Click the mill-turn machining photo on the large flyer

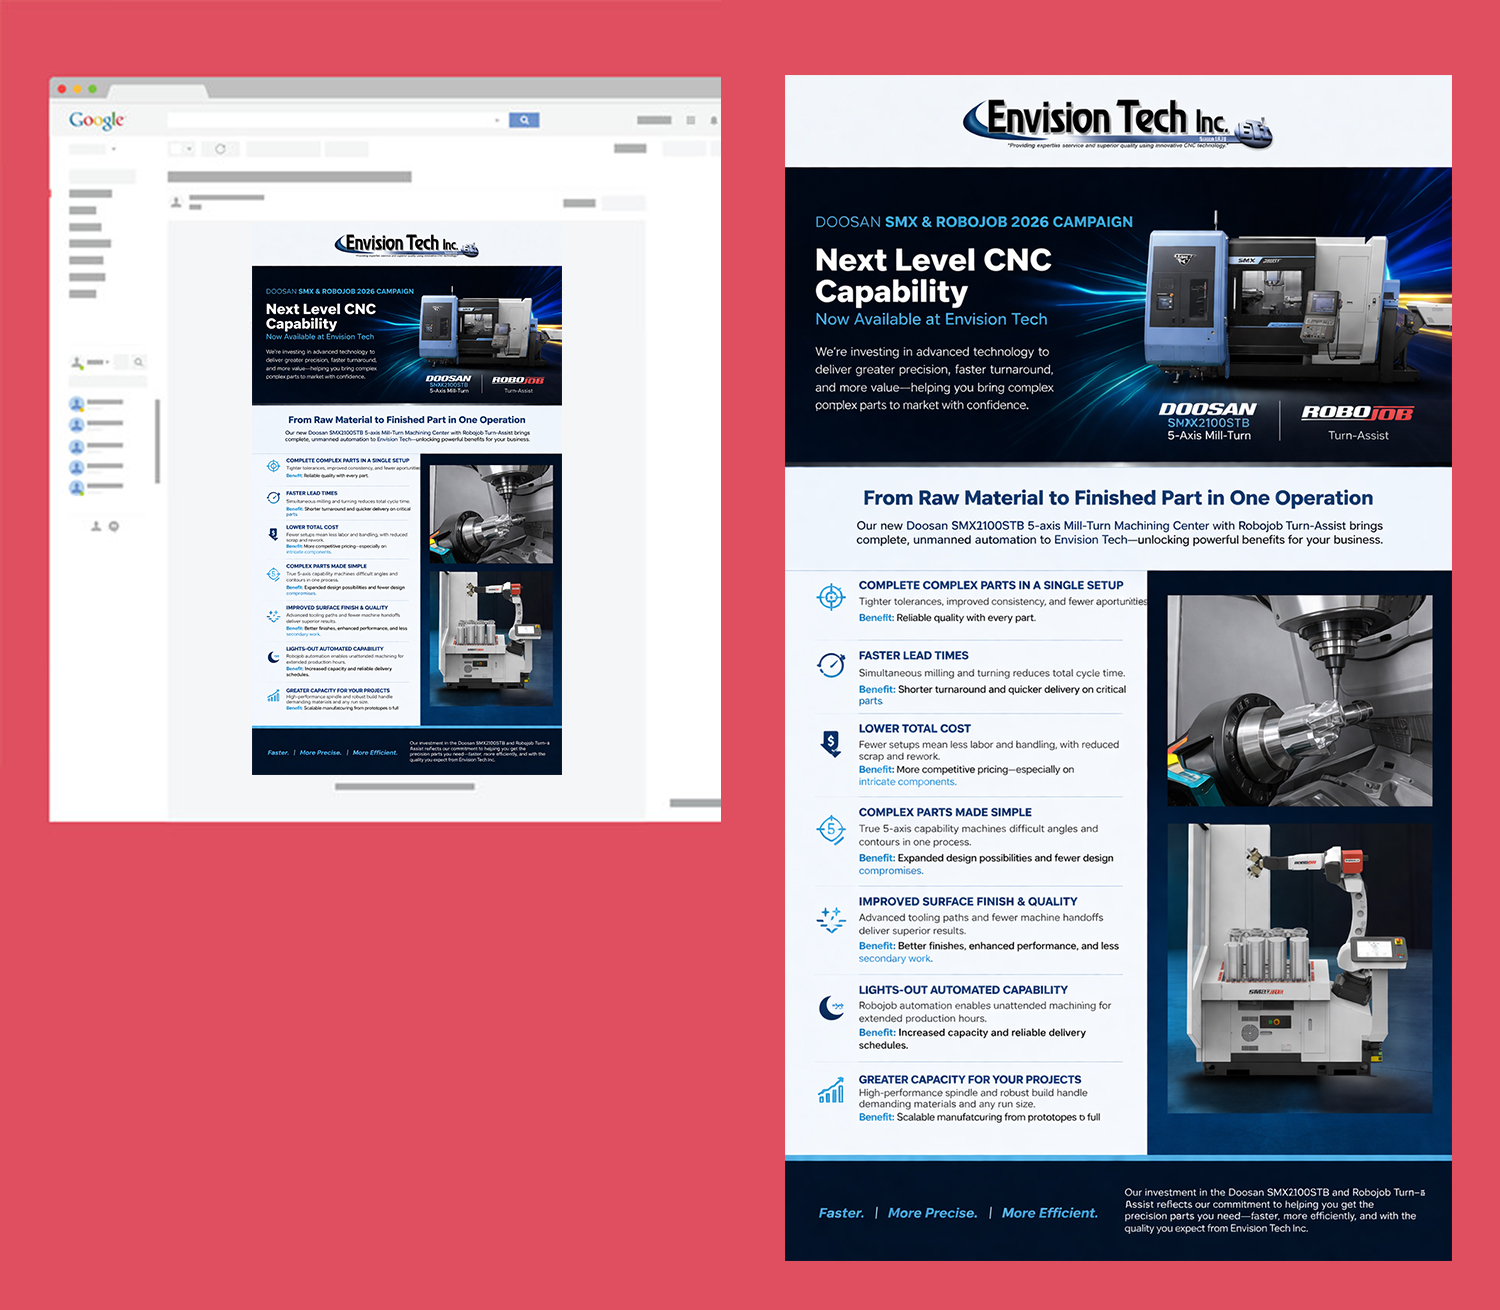1300,701
